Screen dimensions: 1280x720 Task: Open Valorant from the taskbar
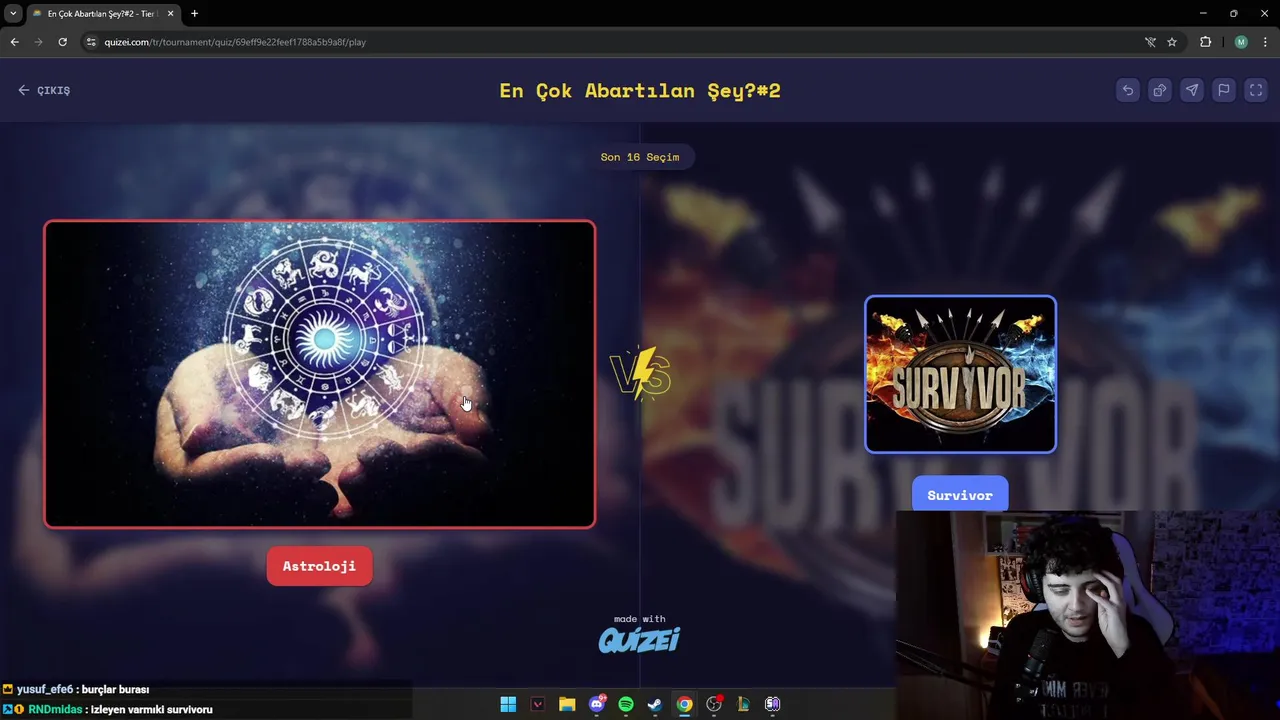click(x=537, y=704)
